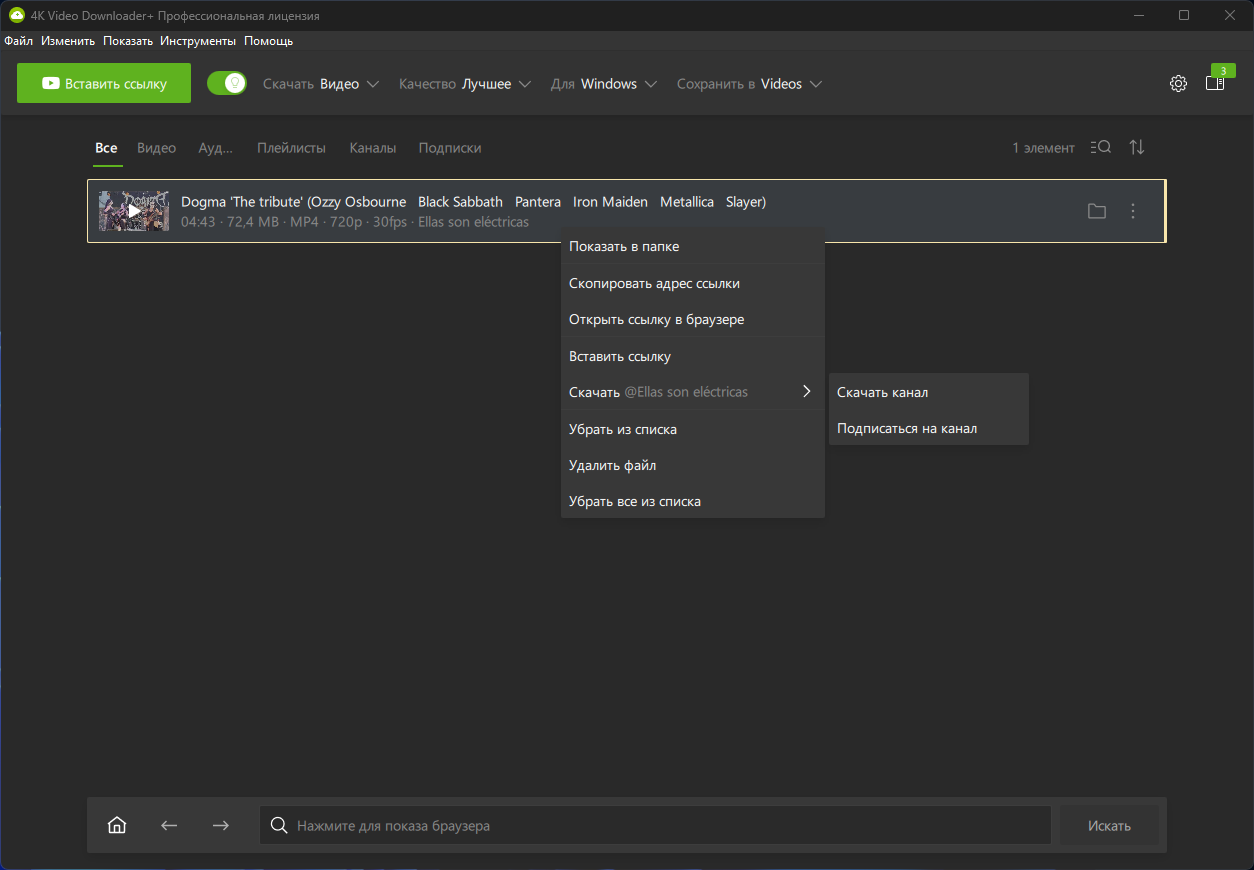The image size is (1254, 870).
Task: Open the Инструменты menu
Action: click(198, 41)
